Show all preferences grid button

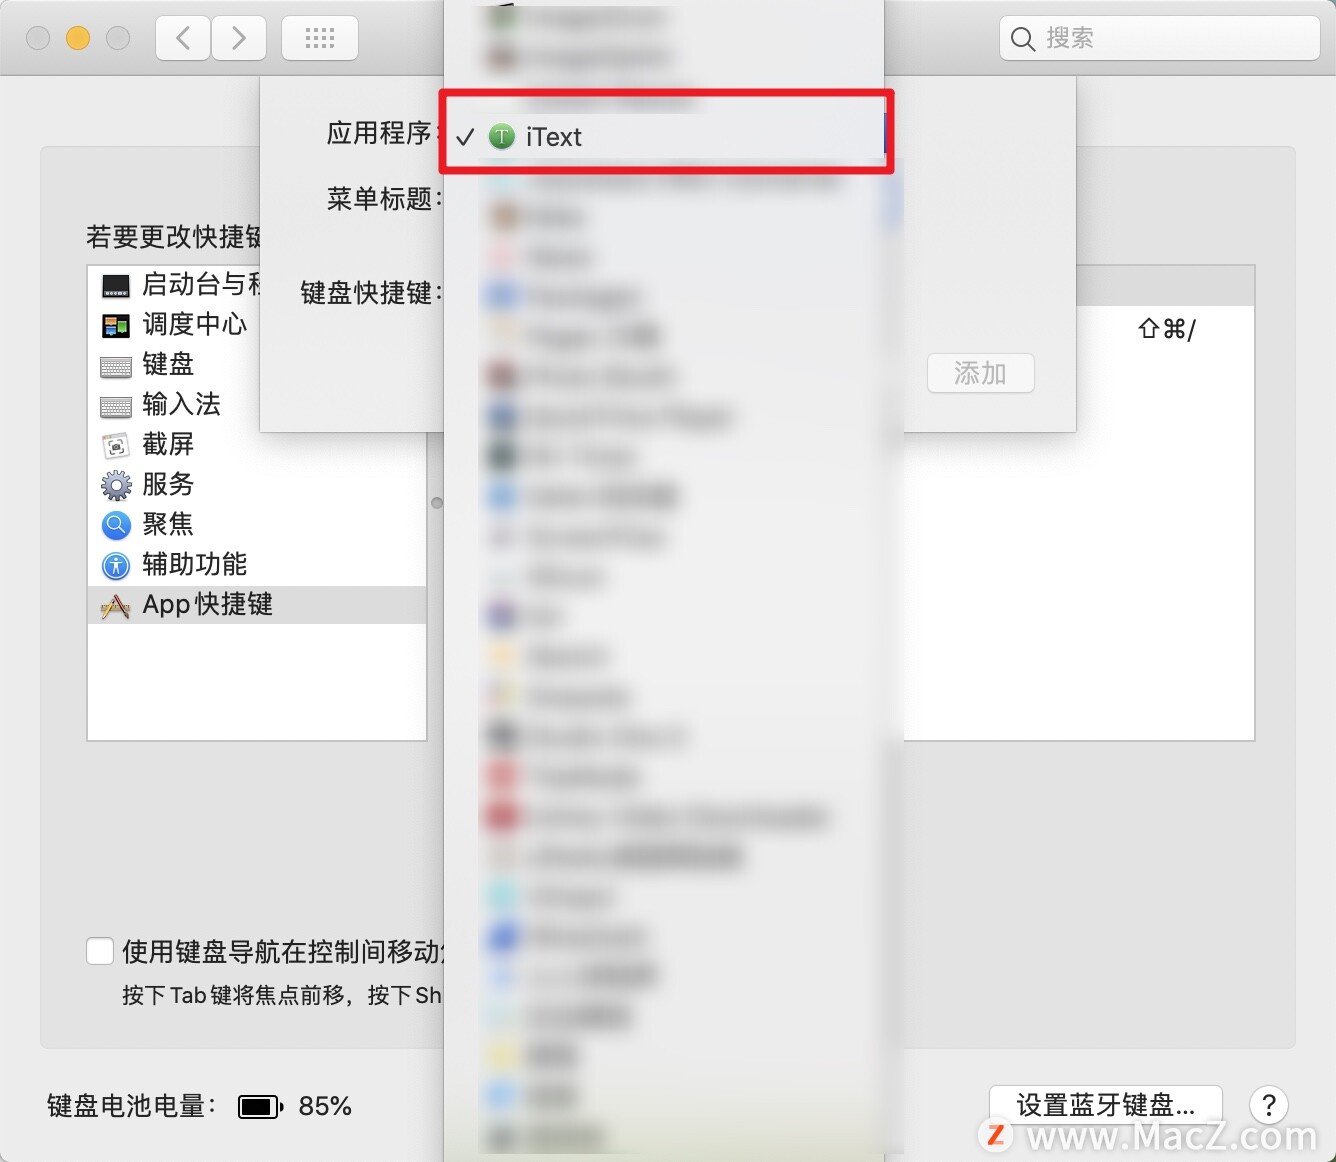(320, 39)
